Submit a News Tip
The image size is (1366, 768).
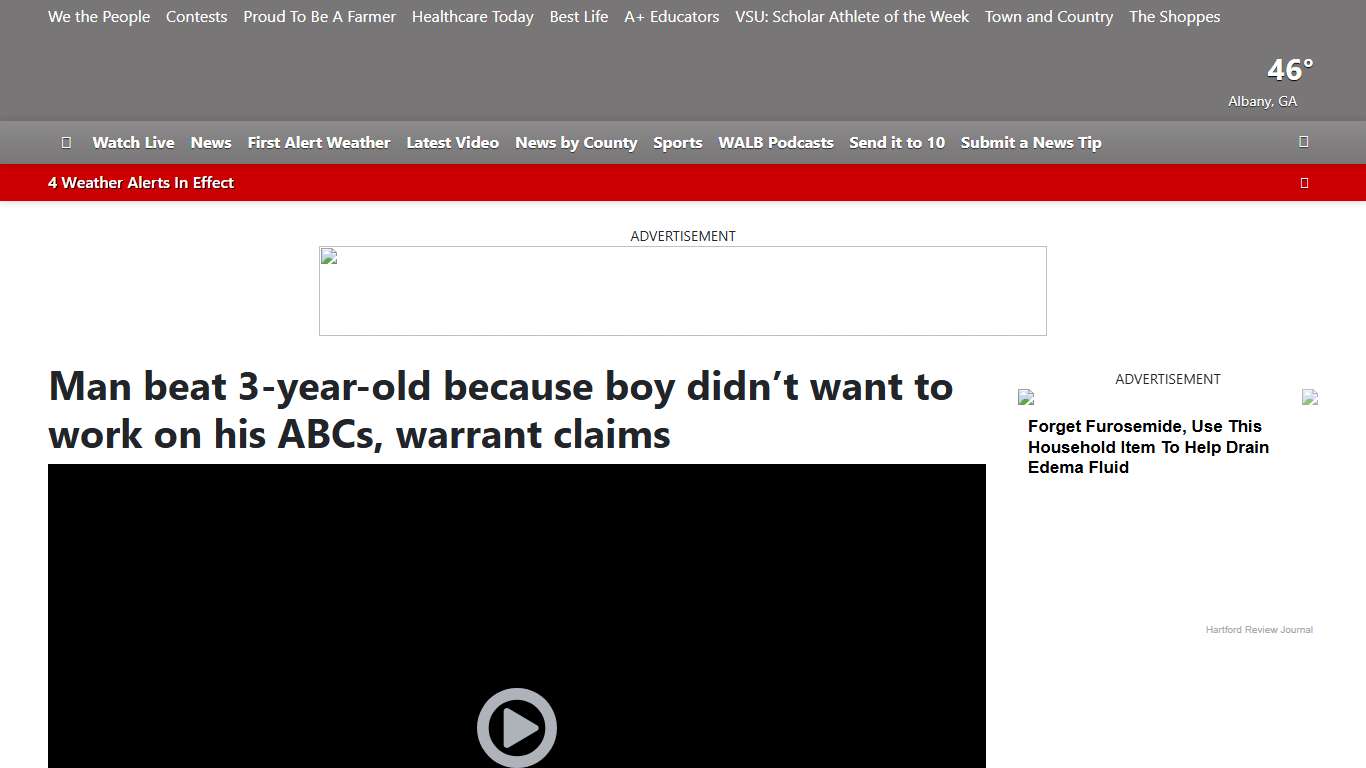pos(1030,142)
